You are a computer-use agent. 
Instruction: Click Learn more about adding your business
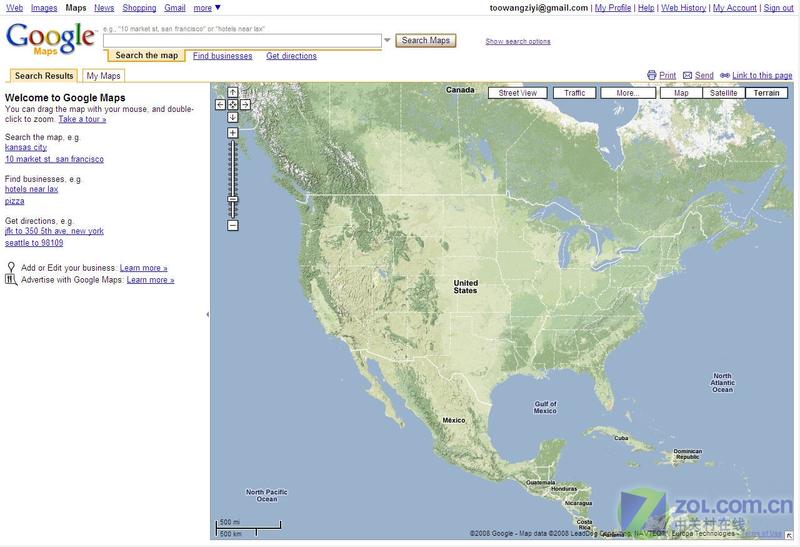point(143,268)
